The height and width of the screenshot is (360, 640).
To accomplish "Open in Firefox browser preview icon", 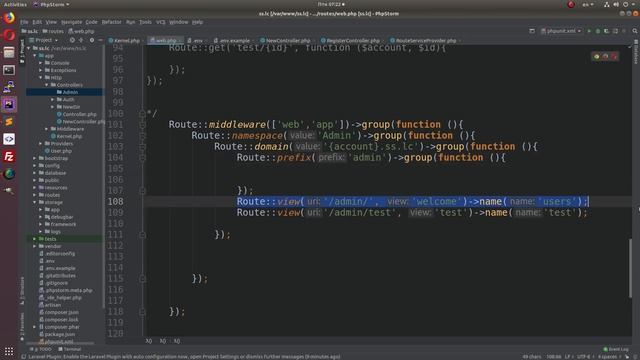I will [x=605, y=56].
